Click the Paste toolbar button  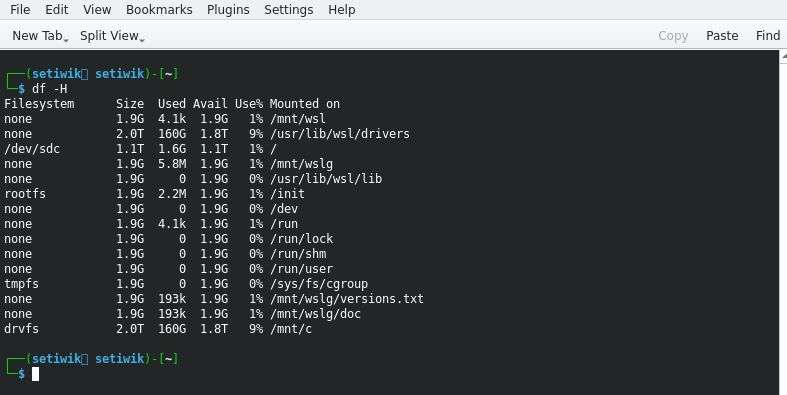coord(722,36)
